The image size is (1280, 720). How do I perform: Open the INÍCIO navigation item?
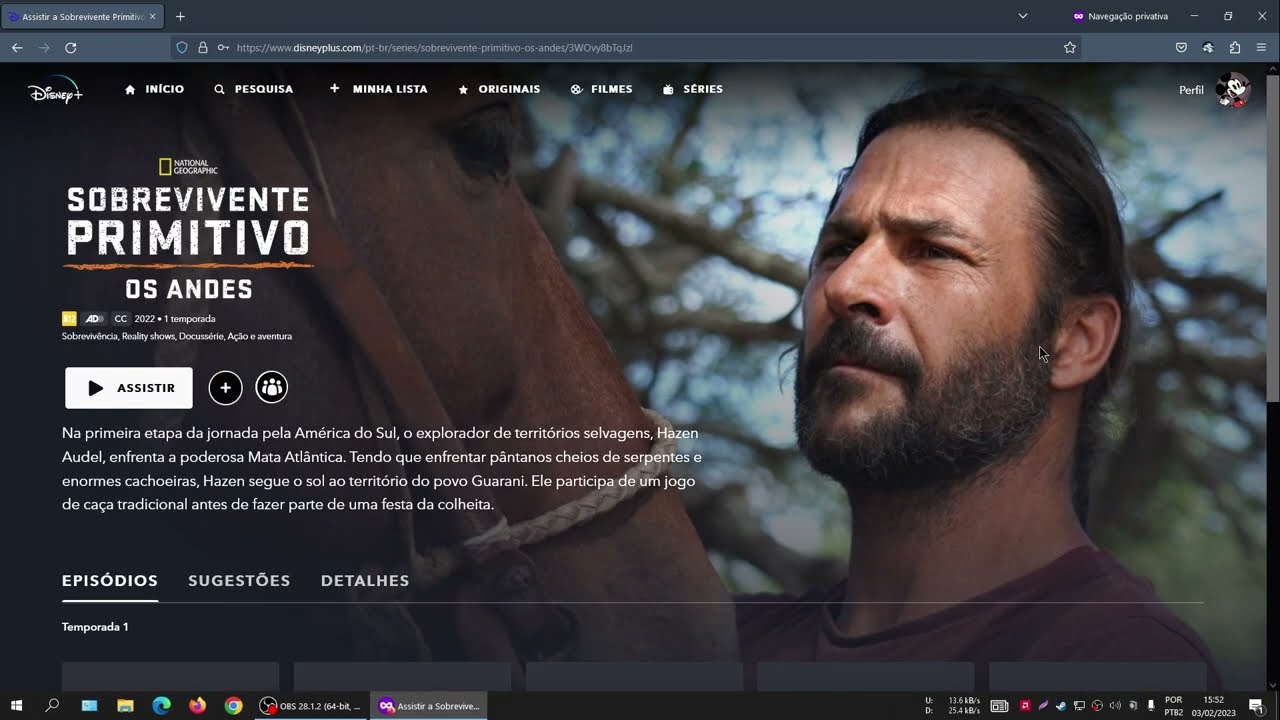(x=155, y=89)
